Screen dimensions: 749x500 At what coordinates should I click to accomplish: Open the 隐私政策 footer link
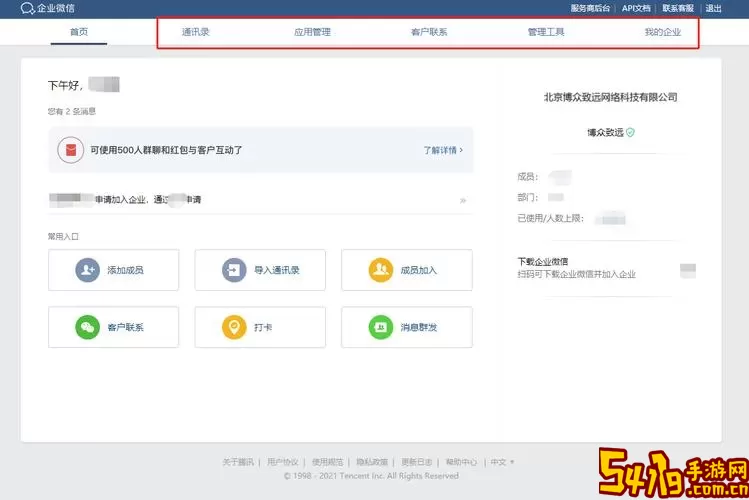(372, 462)
